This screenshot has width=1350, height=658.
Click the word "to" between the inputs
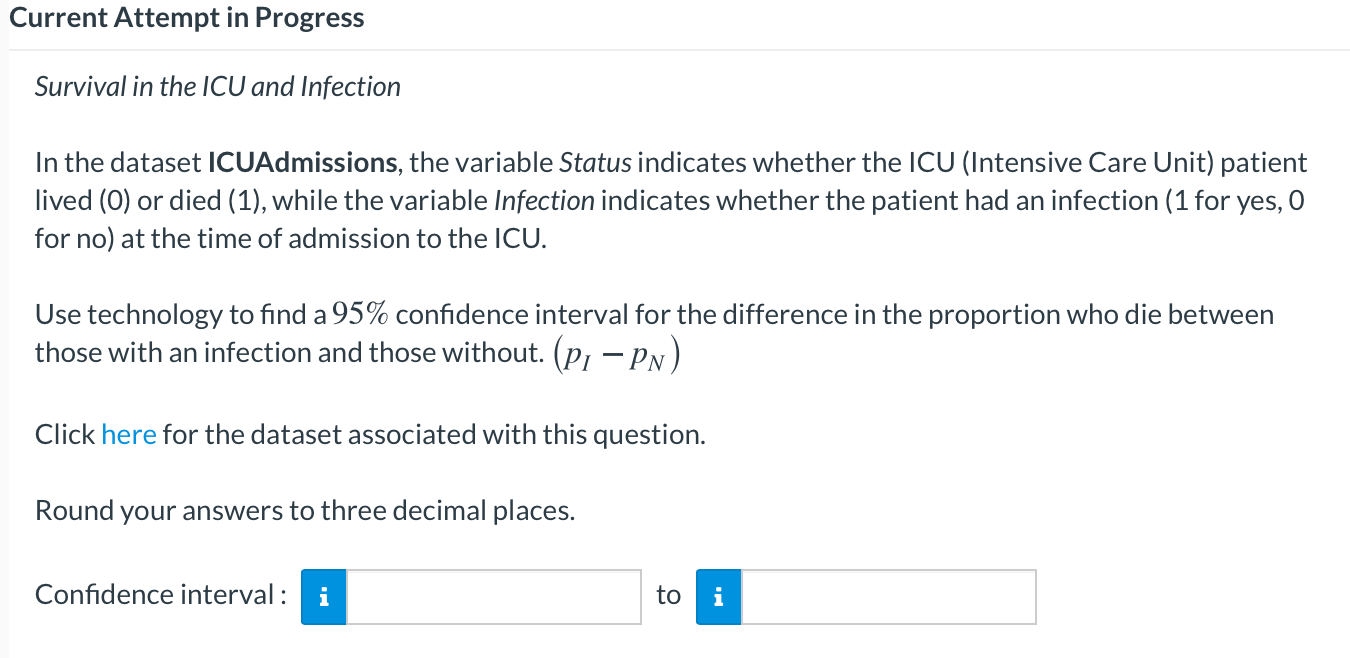pos(668,595)
